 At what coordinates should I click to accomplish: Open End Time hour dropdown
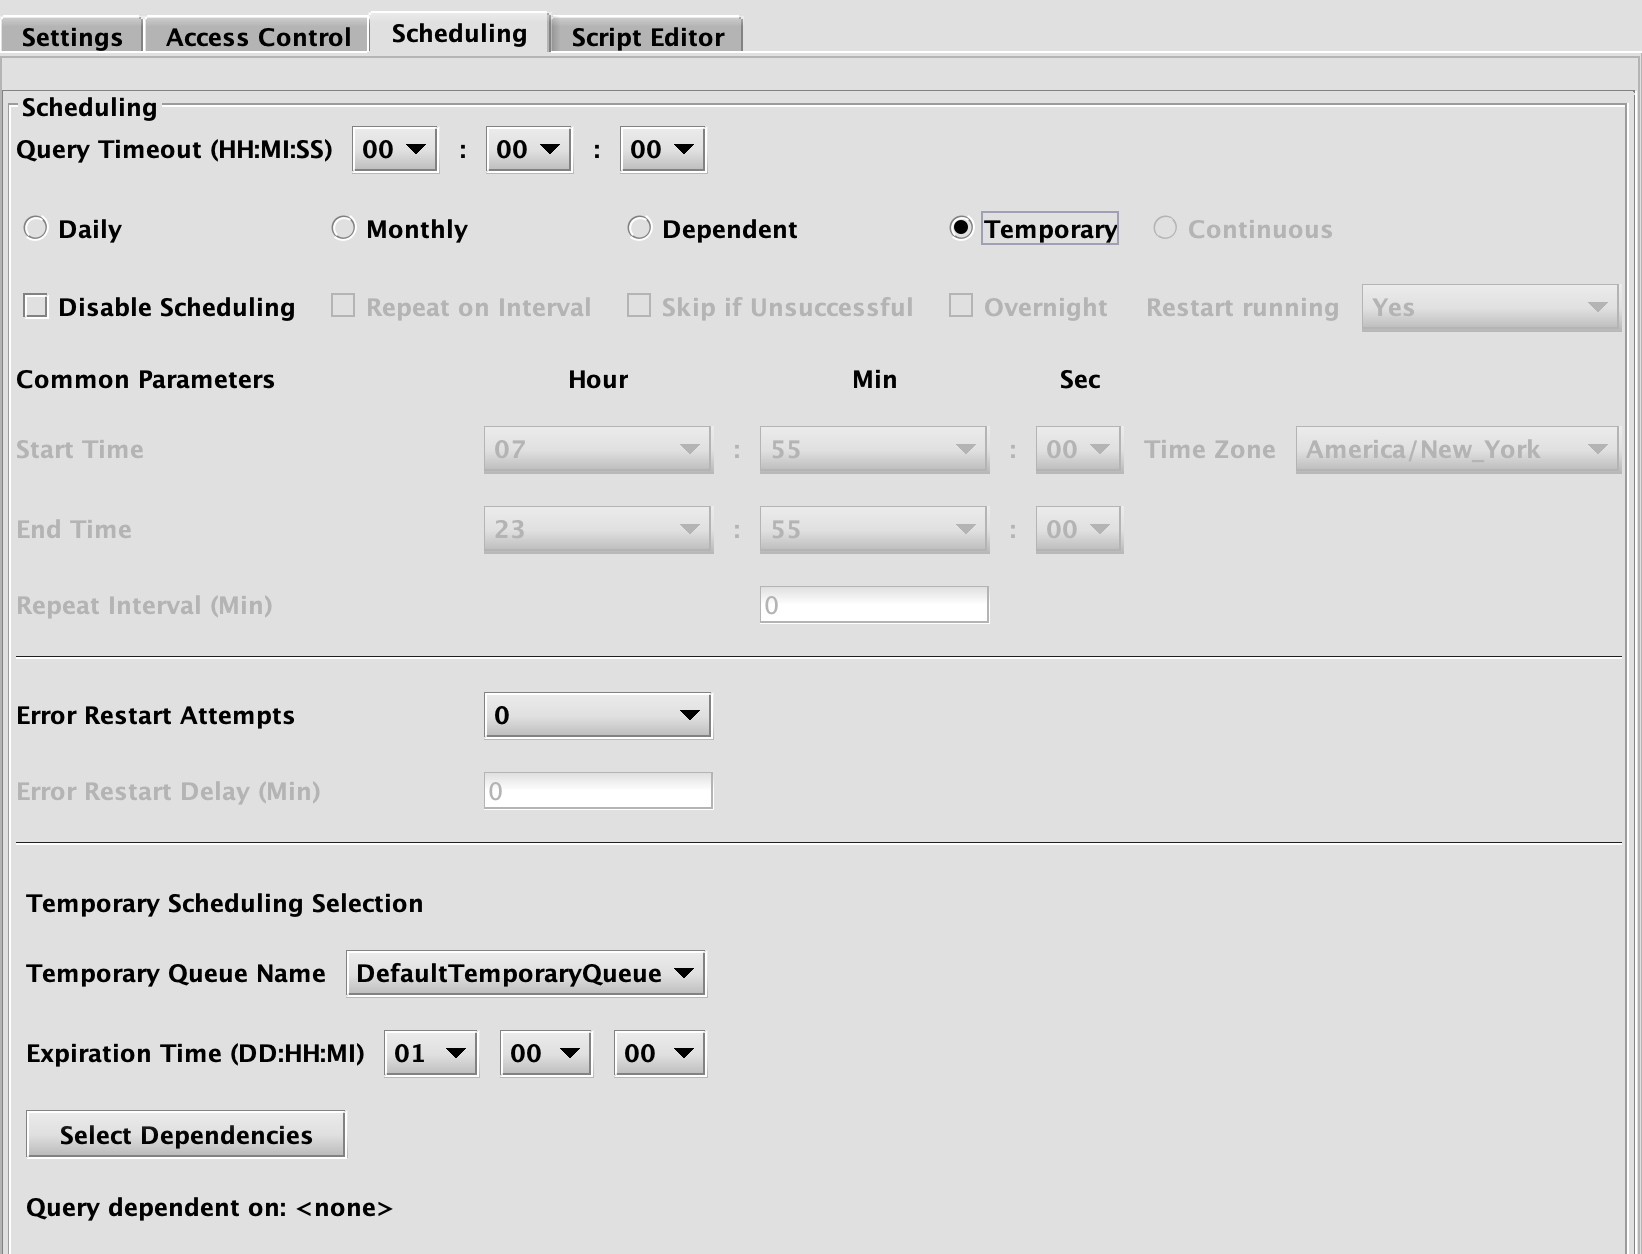598,530
